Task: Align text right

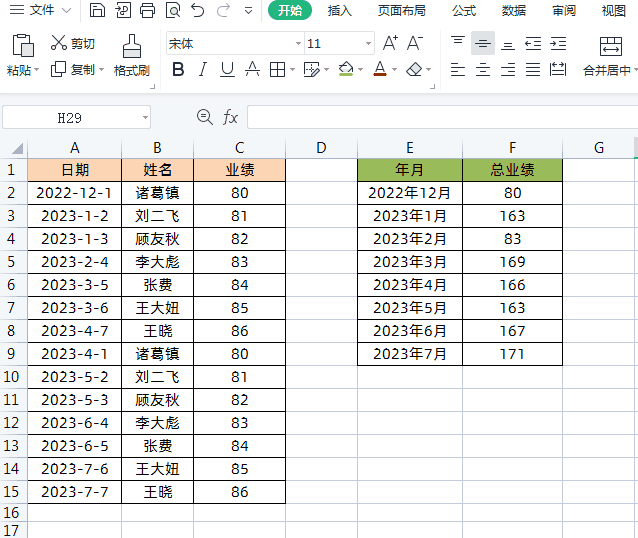Action: (x=508, y=70)
